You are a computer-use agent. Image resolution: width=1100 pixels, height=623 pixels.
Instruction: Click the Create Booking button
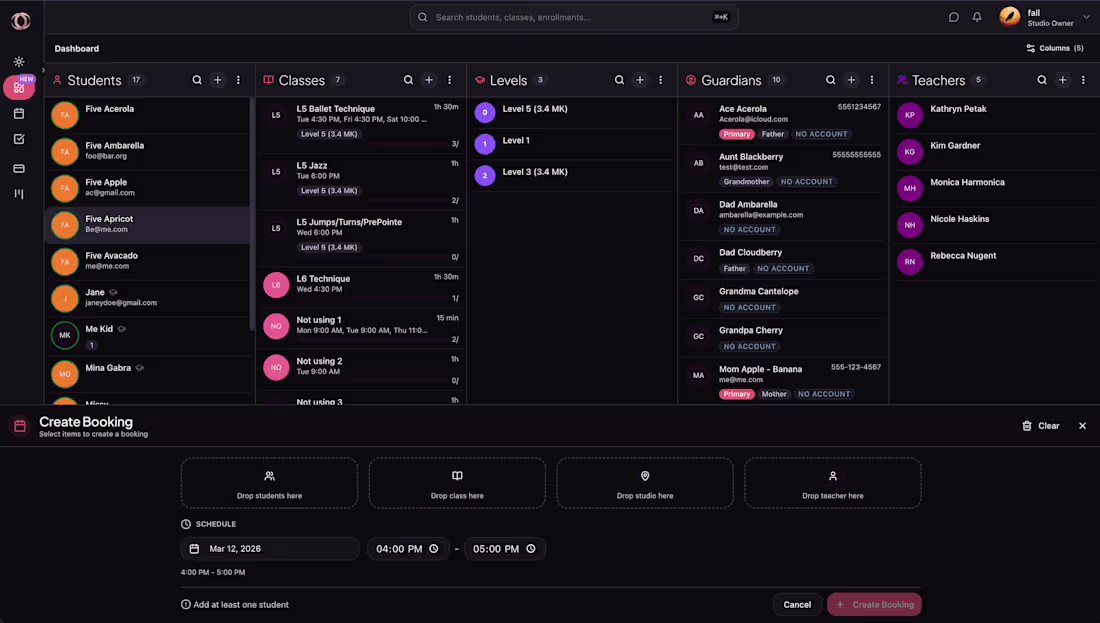[874, 605]
